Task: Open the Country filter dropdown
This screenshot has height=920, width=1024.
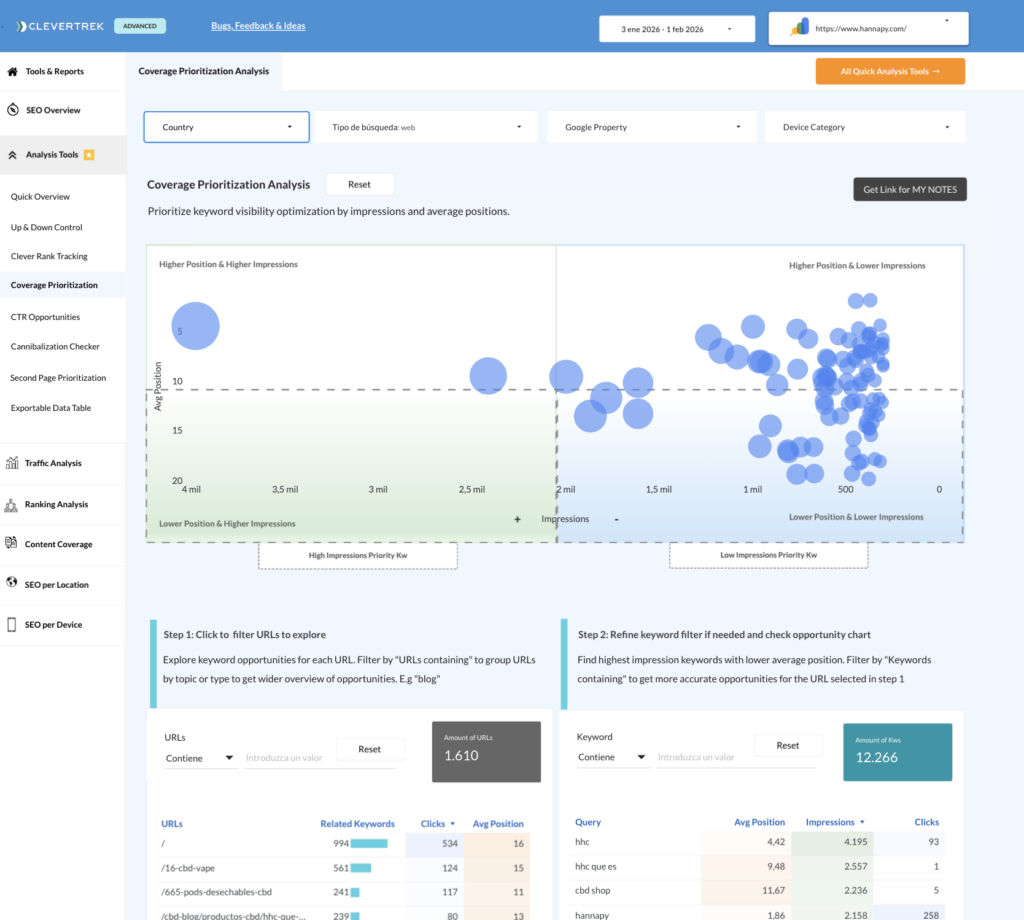Action: [x=226, y=127]
